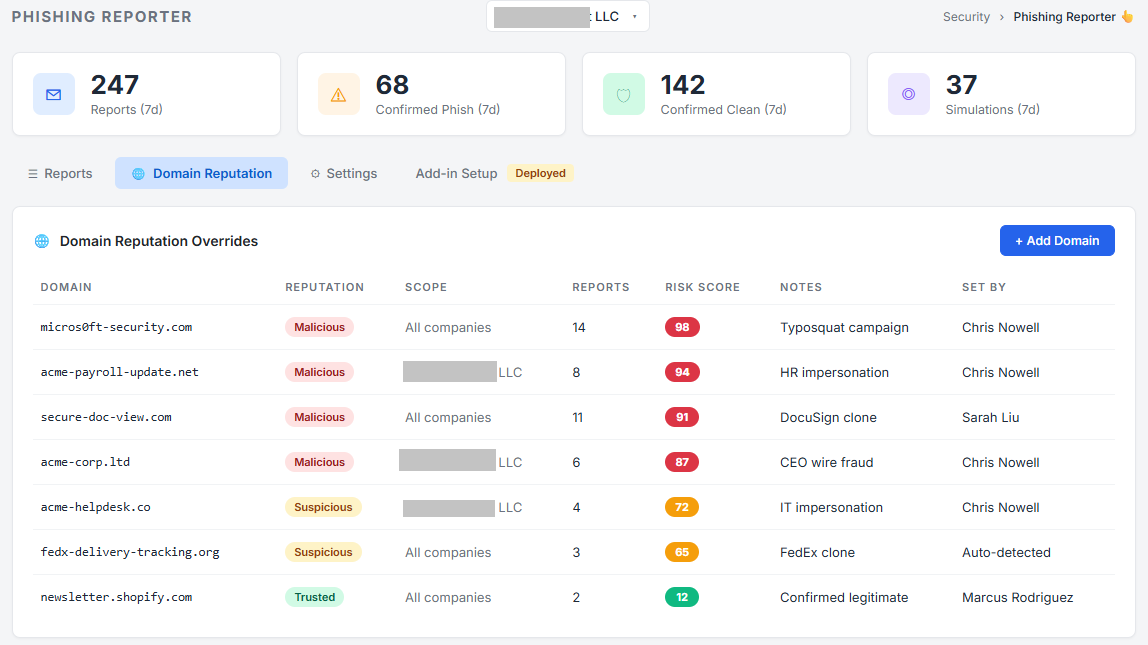The height and width of the screenshot is (645, 1148).
Task: Click the shield icon on Confirmed Clean card
Action: coord(624,94)
